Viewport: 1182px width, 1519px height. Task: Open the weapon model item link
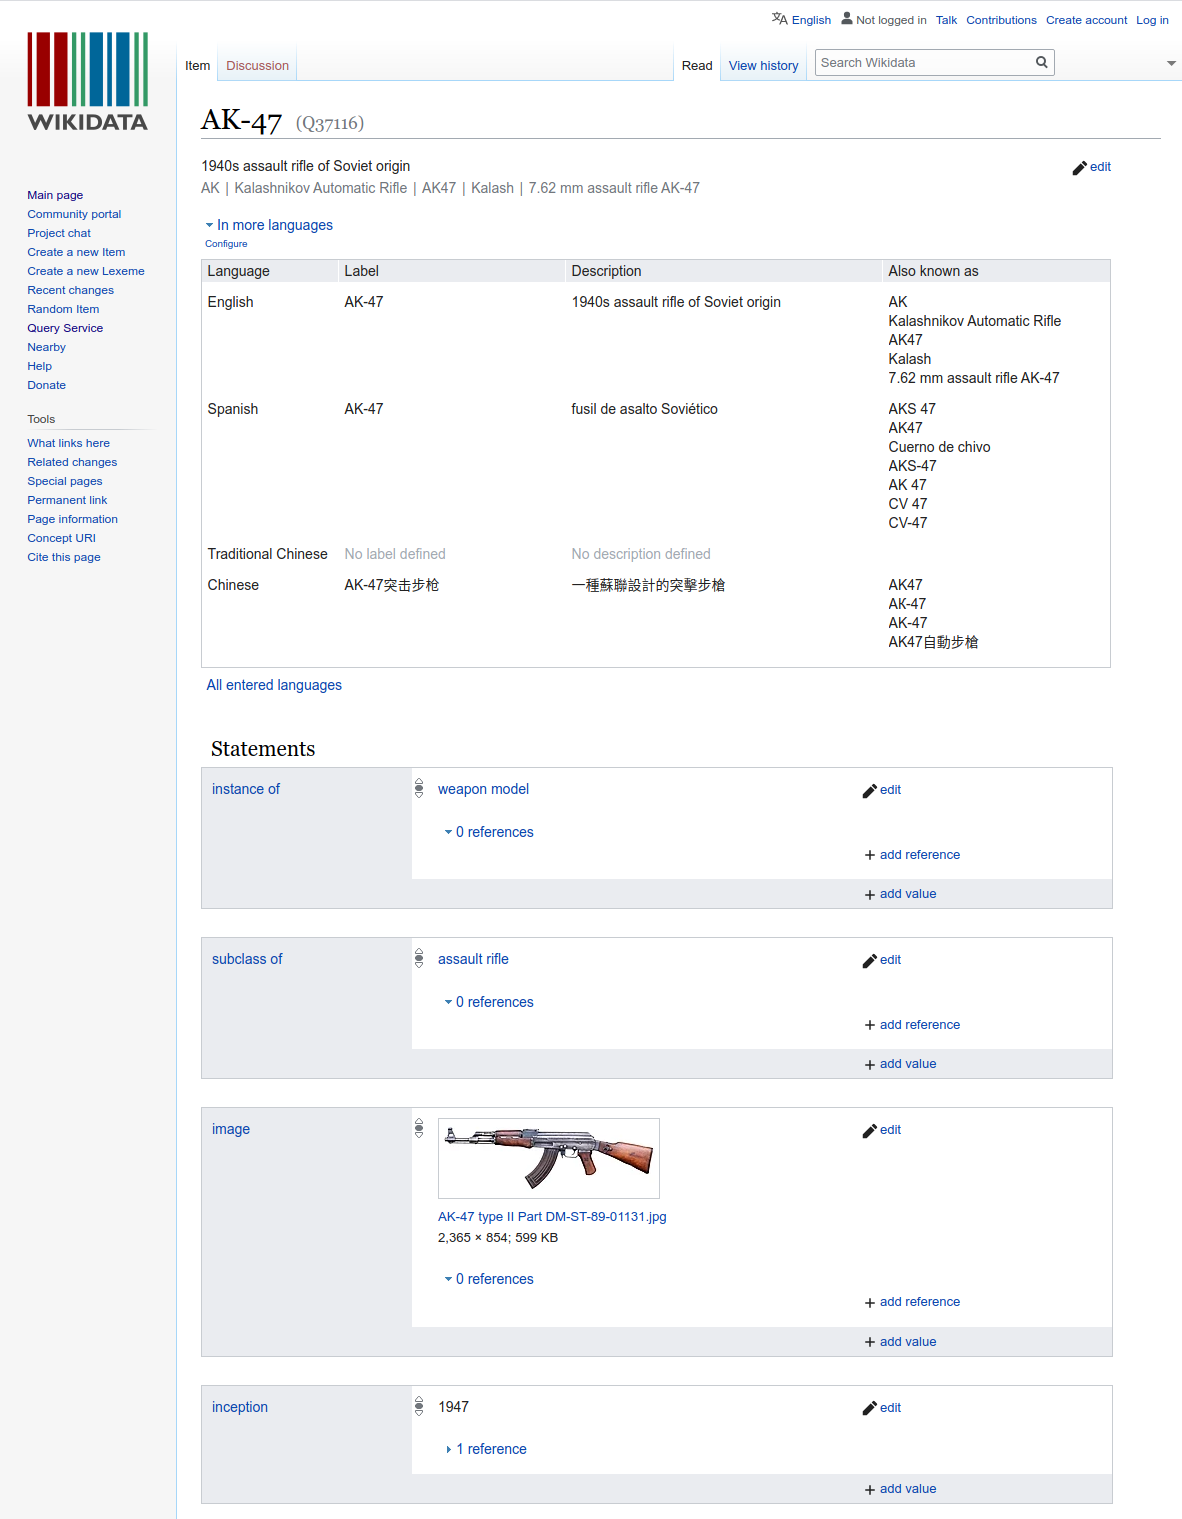coord(483,789)
